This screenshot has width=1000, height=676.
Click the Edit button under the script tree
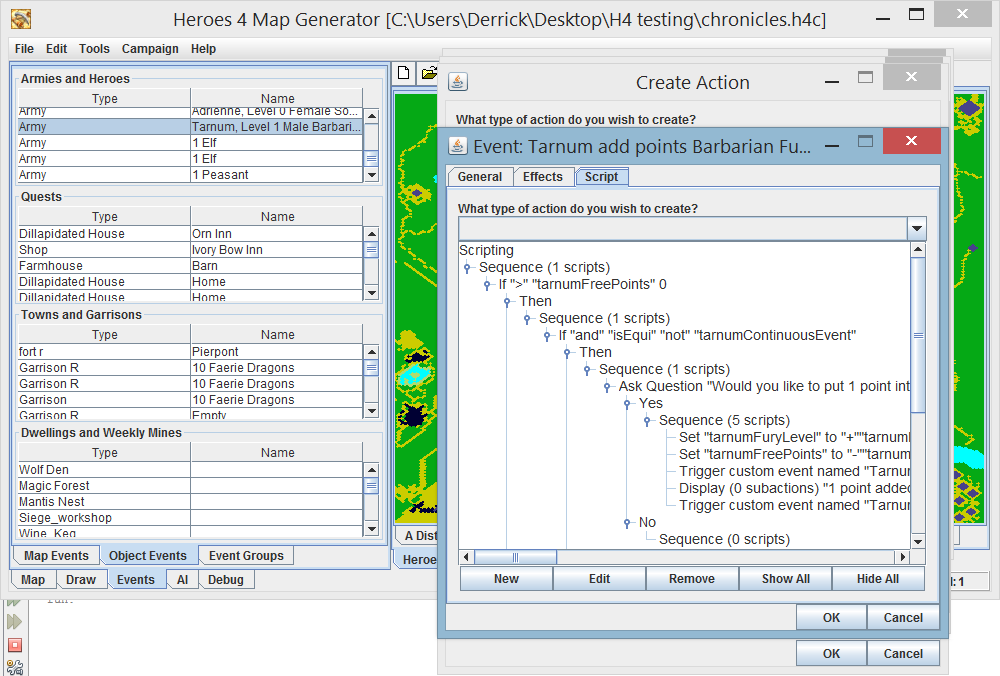(599, 578)
